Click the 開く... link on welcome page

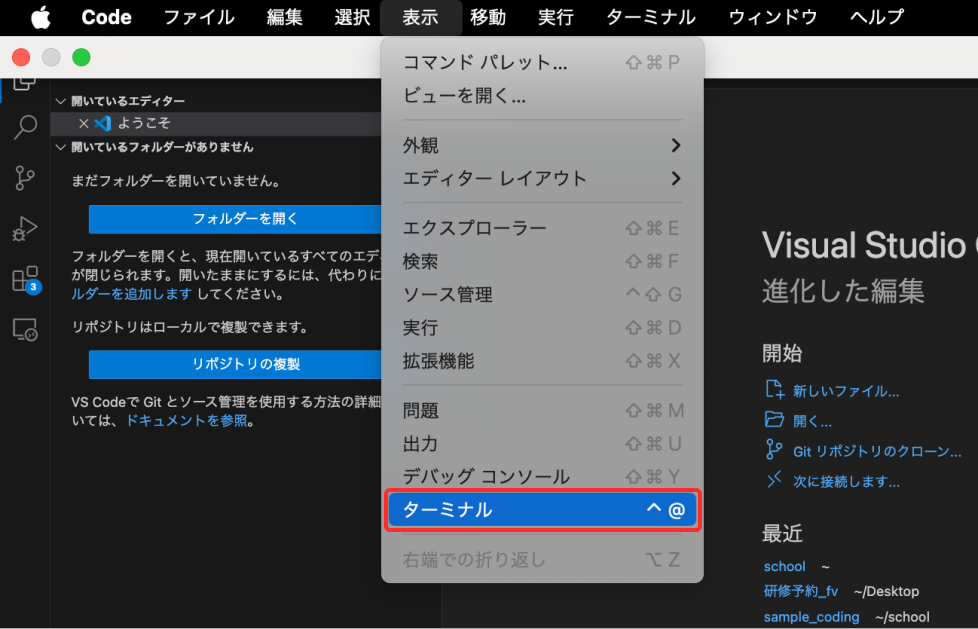point(812,421)
